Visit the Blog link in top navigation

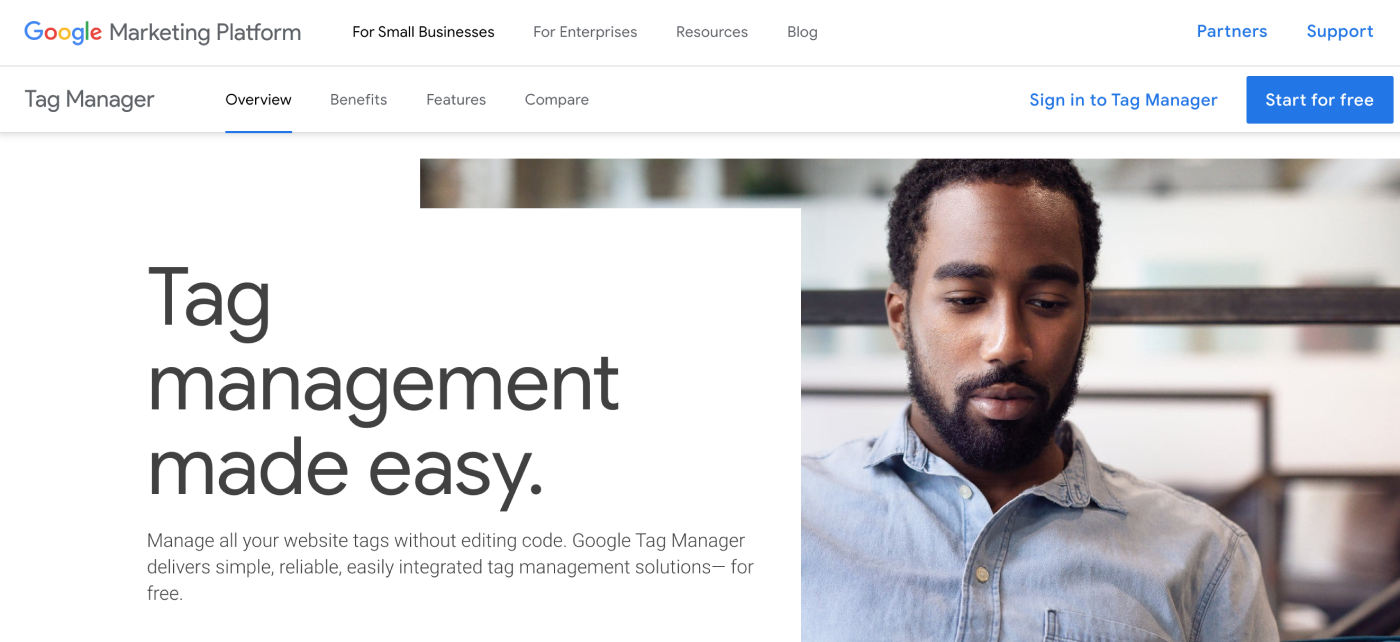point(802,32)
